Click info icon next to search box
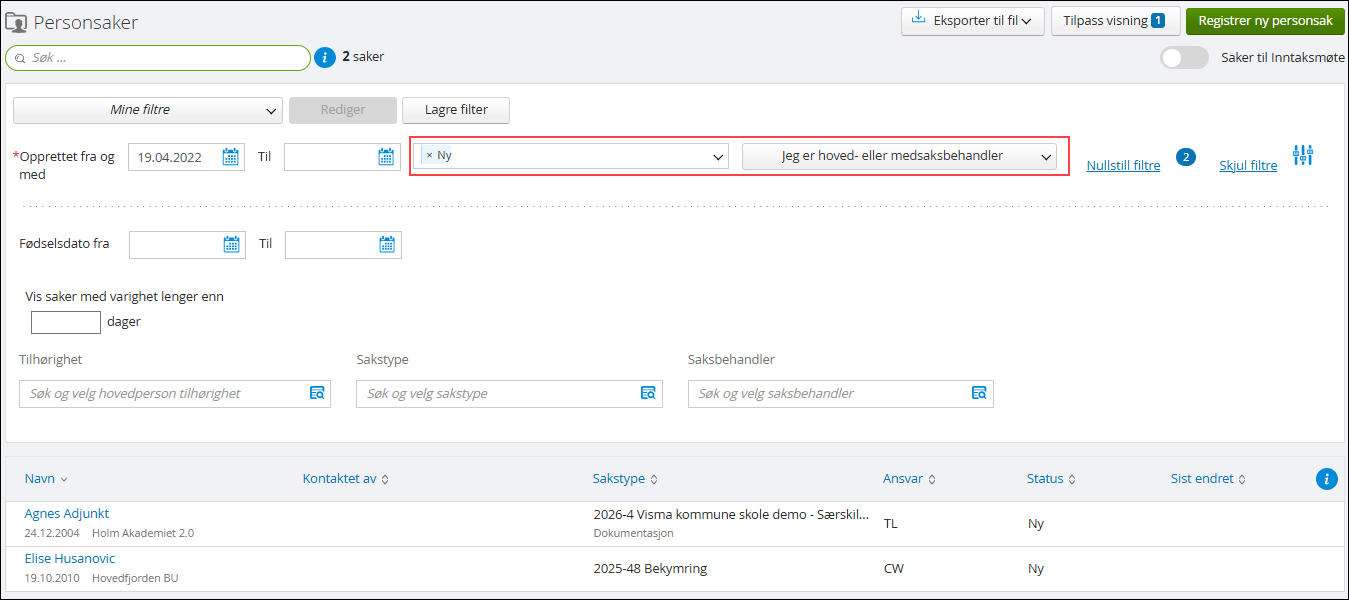 [x=325, y=58]
